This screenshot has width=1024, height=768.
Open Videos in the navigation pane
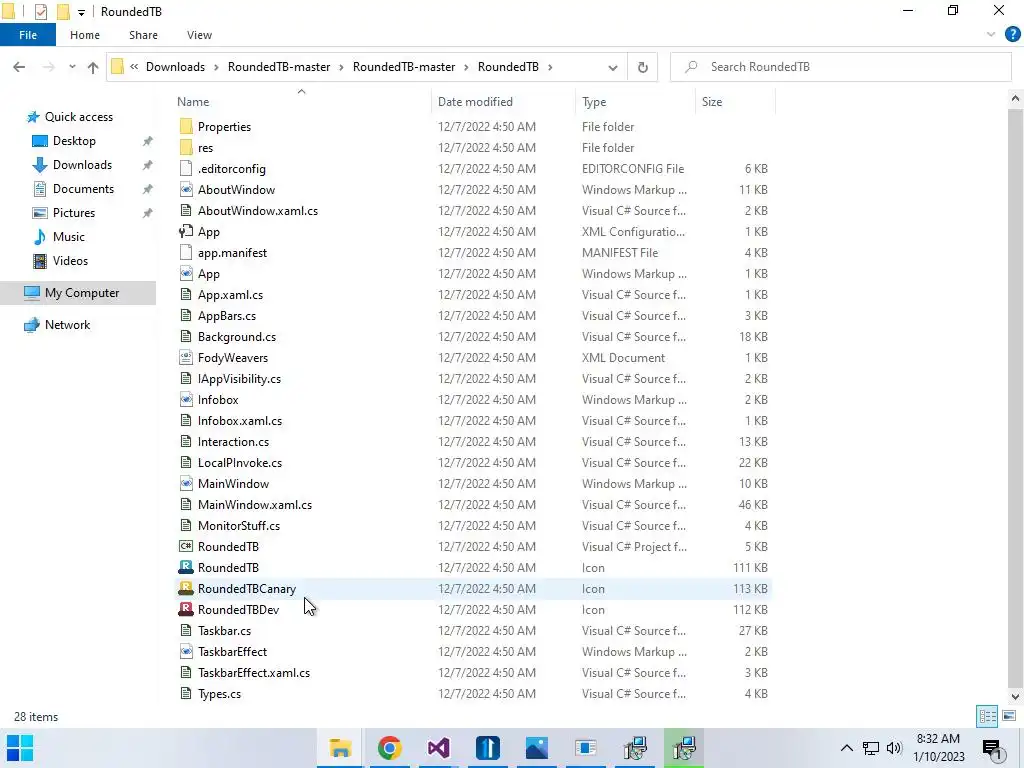(70, 261)
